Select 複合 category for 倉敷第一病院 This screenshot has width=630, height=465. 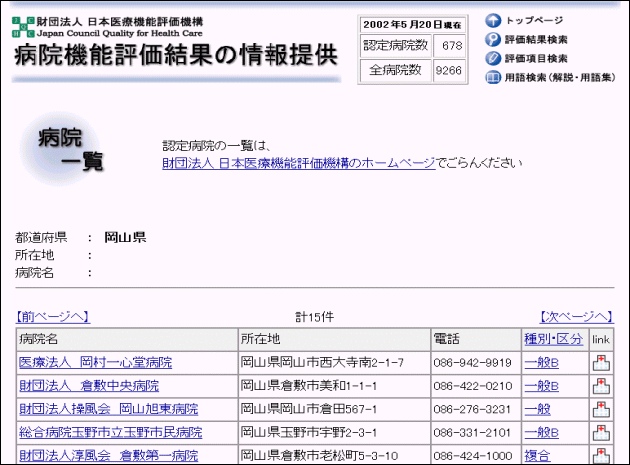tap(537, 455)
